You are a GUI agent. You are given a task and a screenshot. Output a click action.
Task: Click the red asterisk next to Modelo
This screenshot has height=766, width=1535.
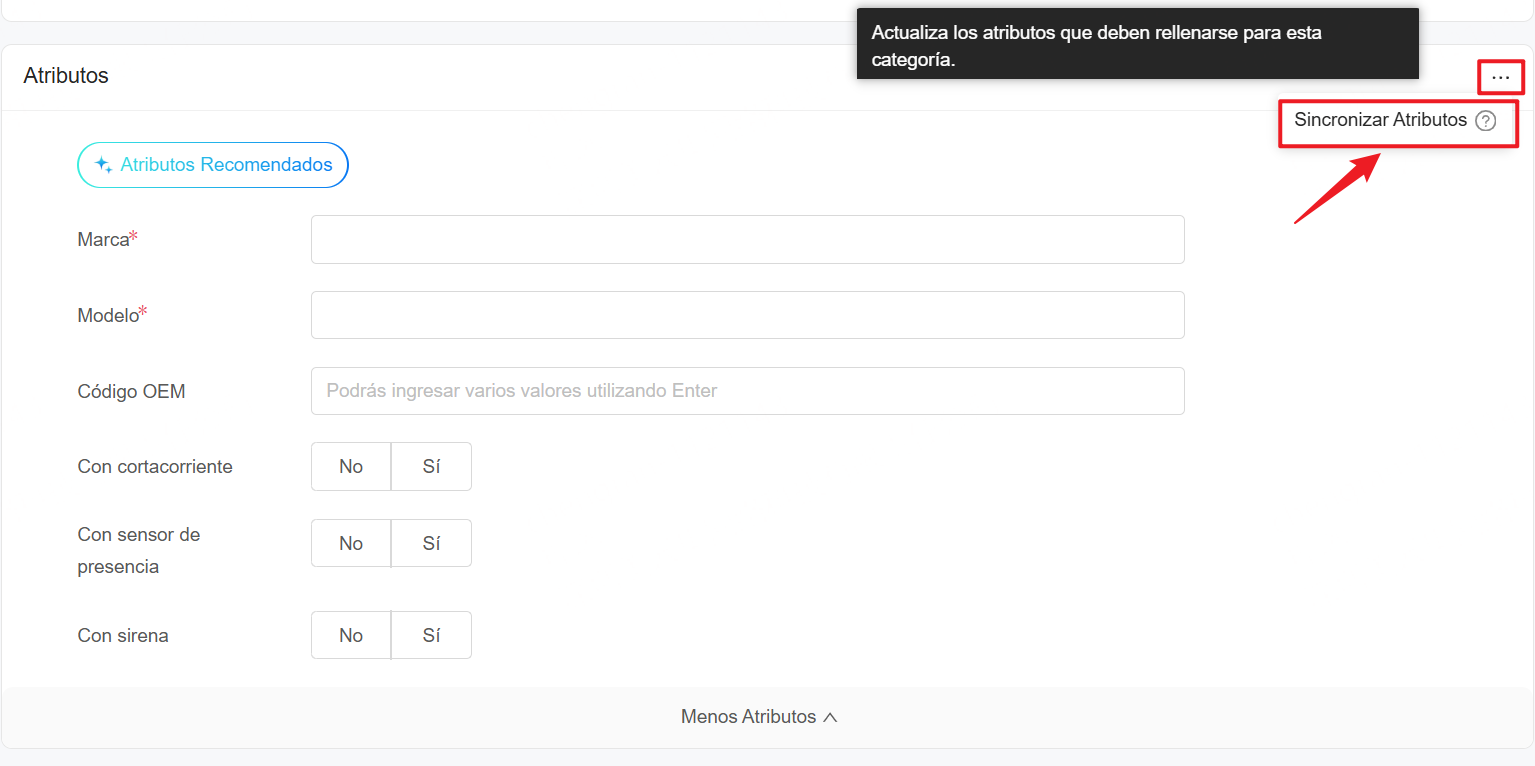[x=142, y=308]
